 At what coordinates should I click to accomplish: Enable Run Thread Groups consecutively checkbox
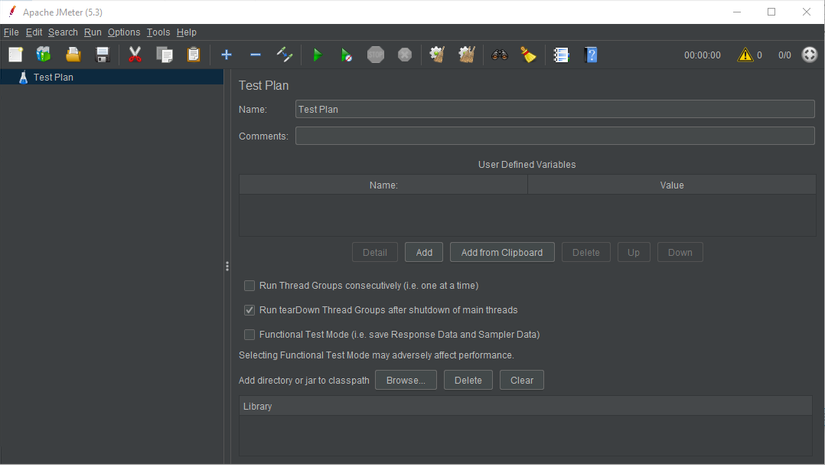click(250, 285)
